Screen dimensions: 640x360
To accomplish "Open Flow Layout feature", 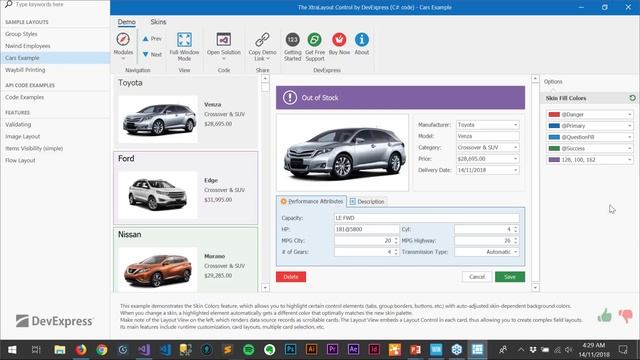I will (20, 160).
